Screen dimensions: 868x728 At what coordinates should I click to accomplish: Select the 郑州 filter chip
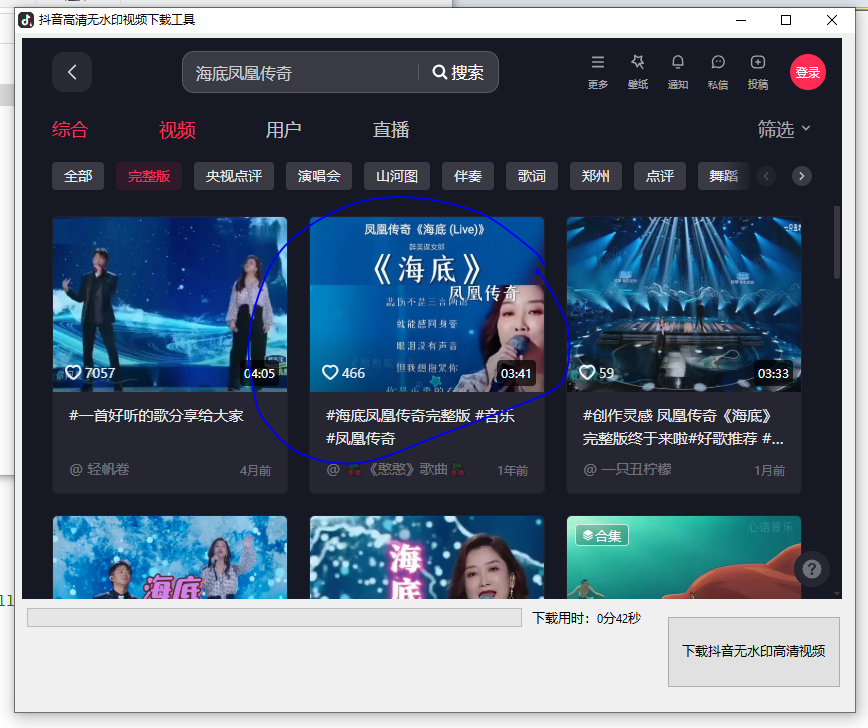pyautogui.click(x=596, y=176)
